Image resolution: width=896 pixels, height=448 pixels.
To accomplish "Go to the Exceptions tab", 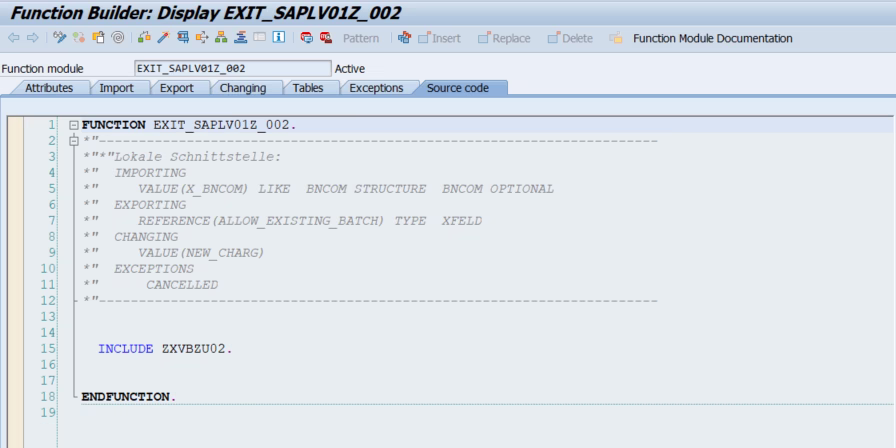I will point(376,88).
